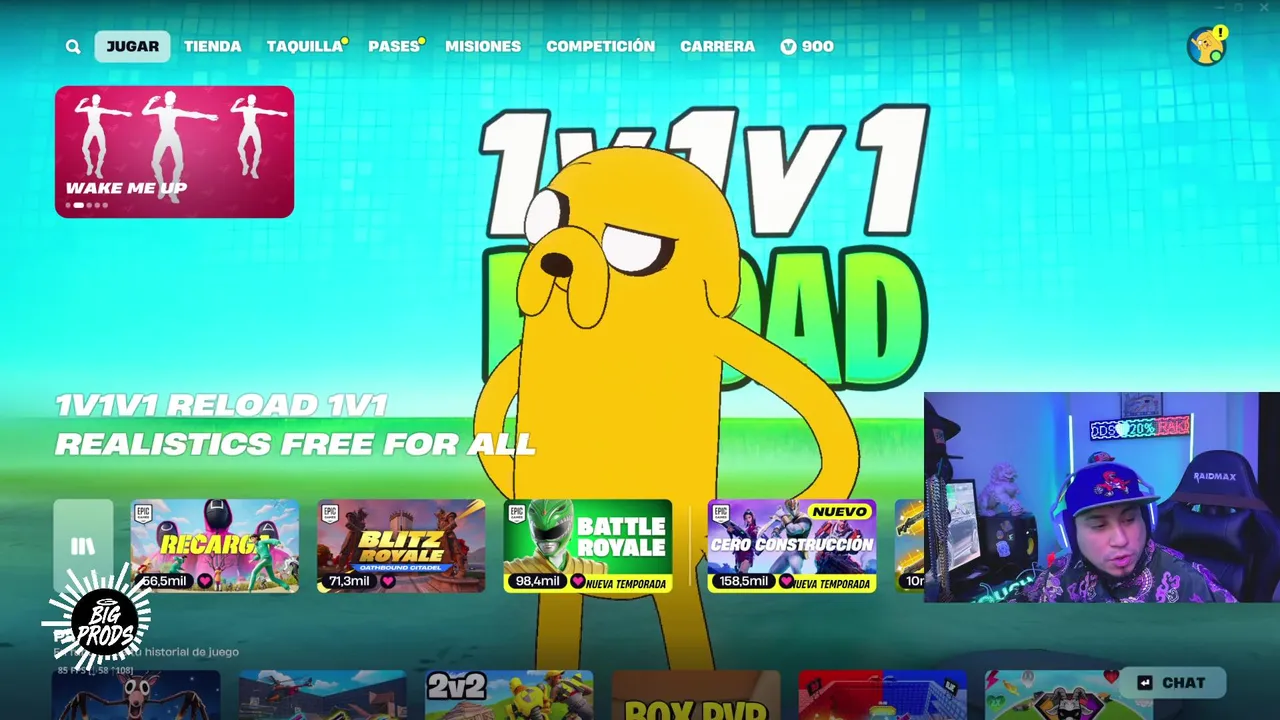The width and height of the screenshot is (1280, 720).
Task: Go to the MISIONES tab
Action: pos(483,47)
